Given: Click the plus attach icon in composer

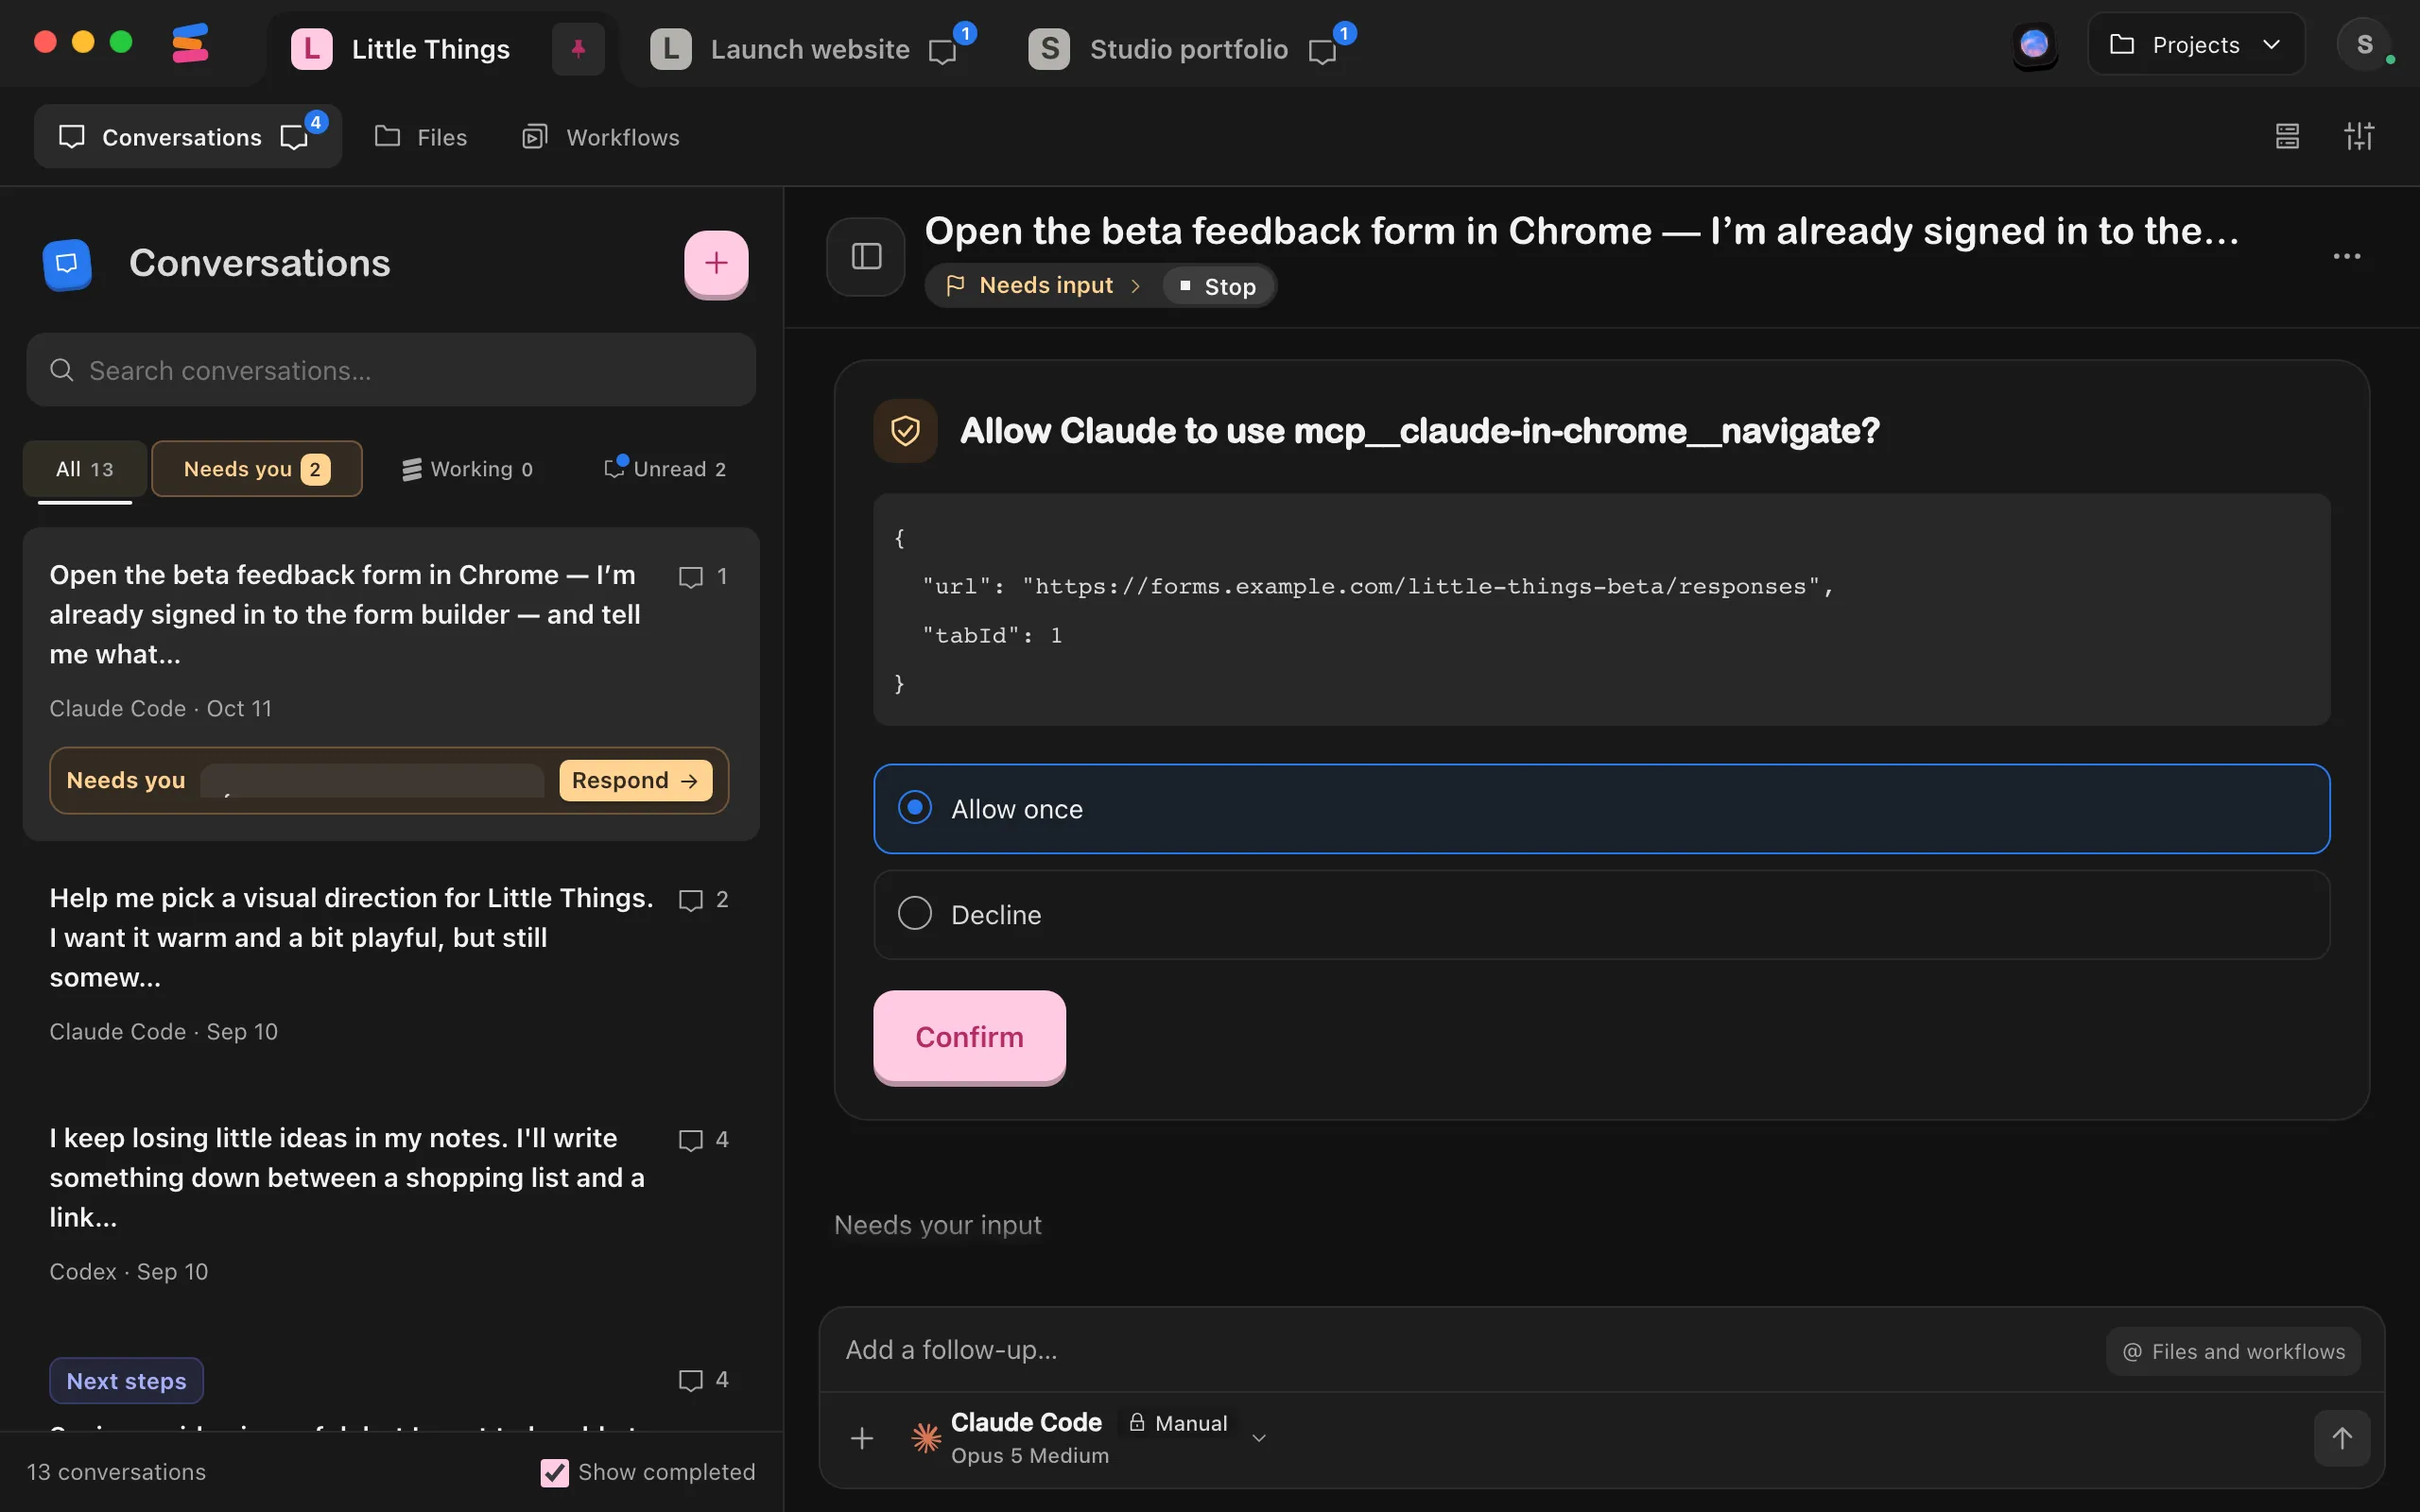Looking at the screenshot, I should coord(862,1438).
